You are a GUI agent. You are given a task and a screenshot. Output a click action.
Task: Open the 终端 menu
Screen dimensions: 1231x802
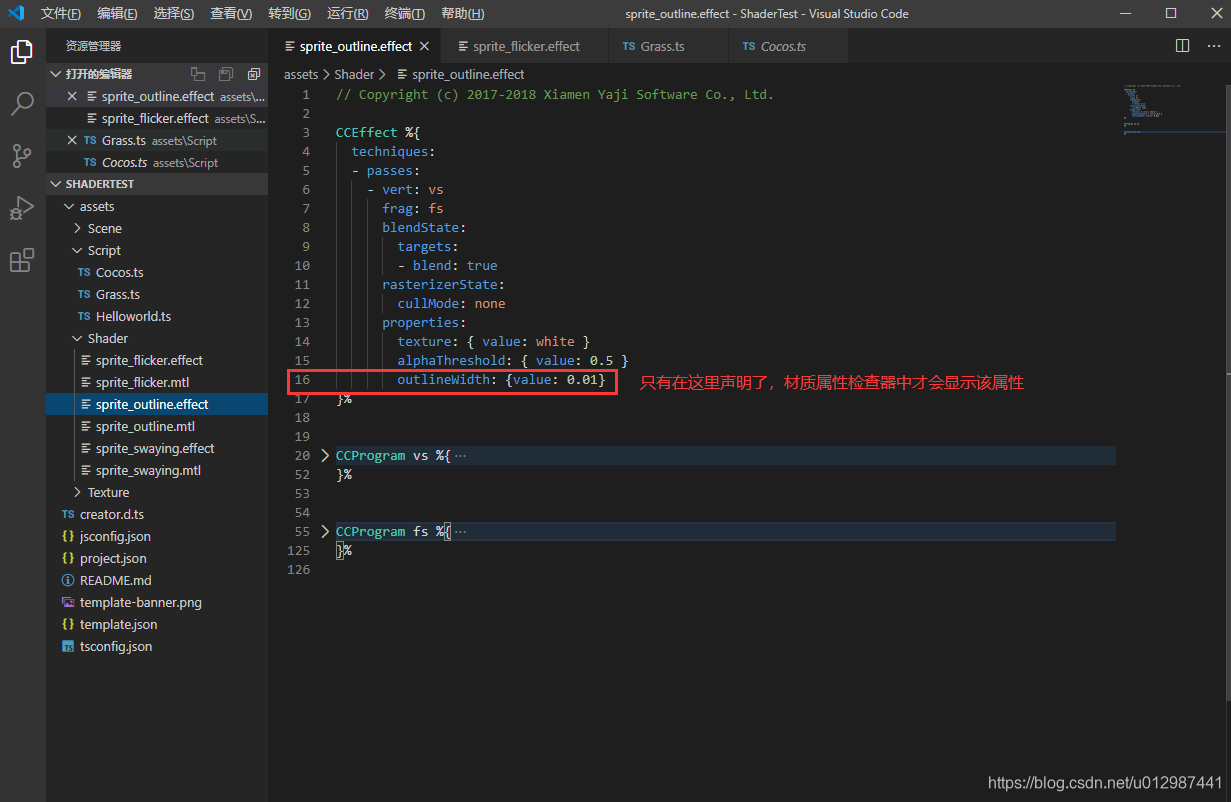(x=404, y=13)
